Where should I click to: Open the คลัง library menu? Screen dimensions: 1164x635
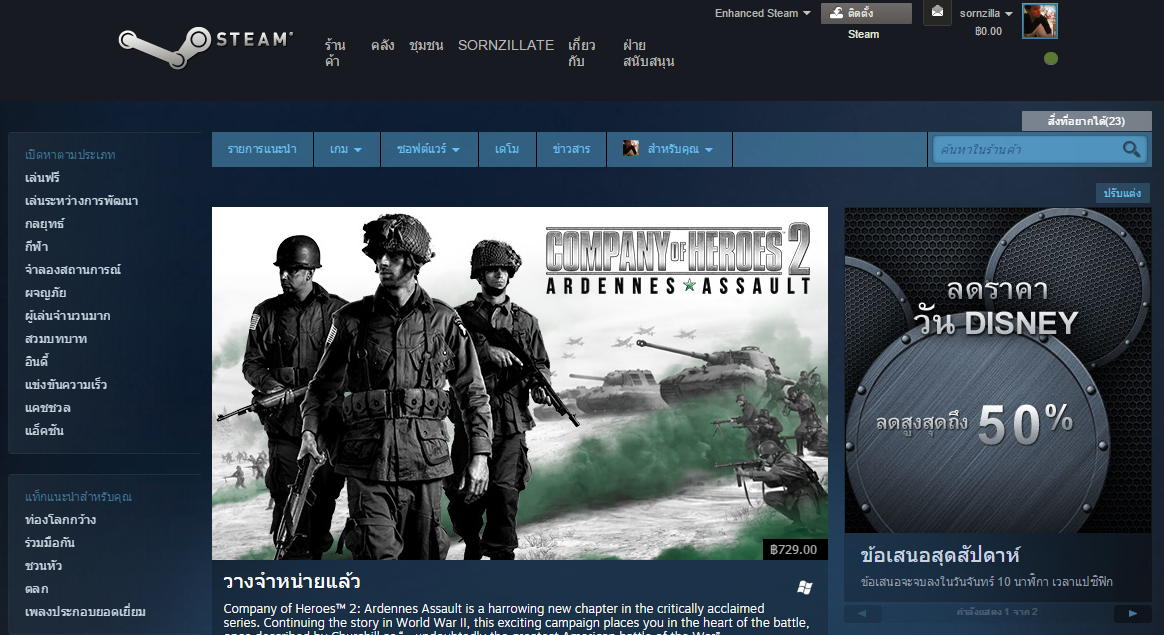pyautogui.click(x=382, y=45)
